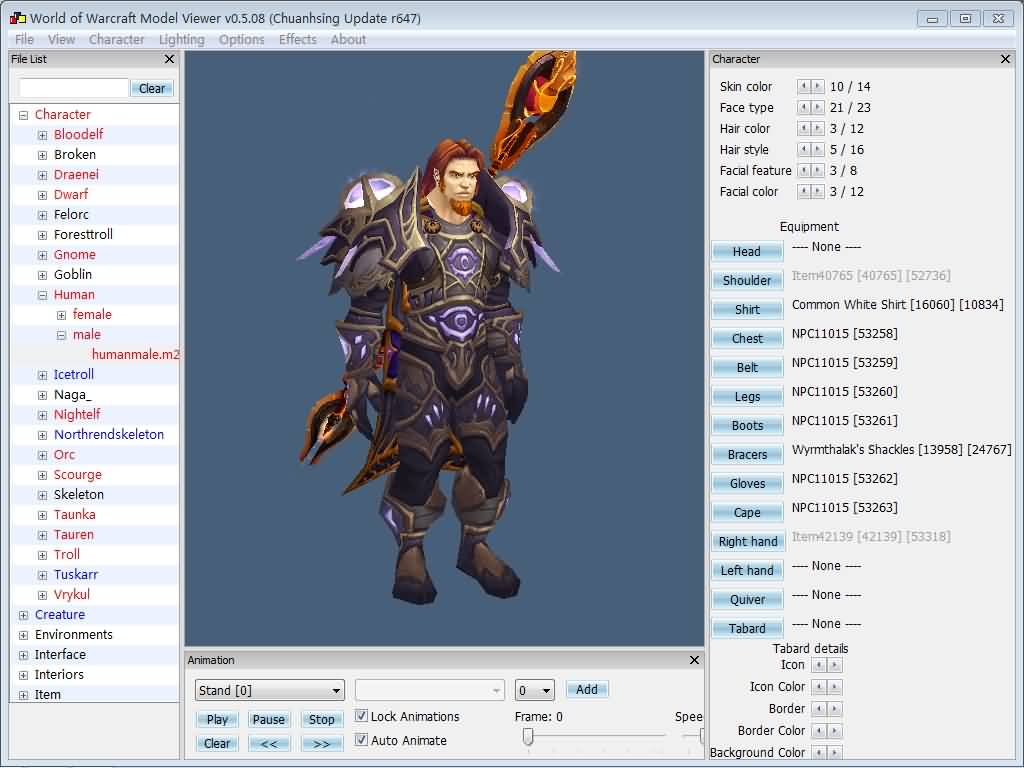This screenshot has width=1024, height=768.
Task: Open the View menu
Action: pos(61,39)
